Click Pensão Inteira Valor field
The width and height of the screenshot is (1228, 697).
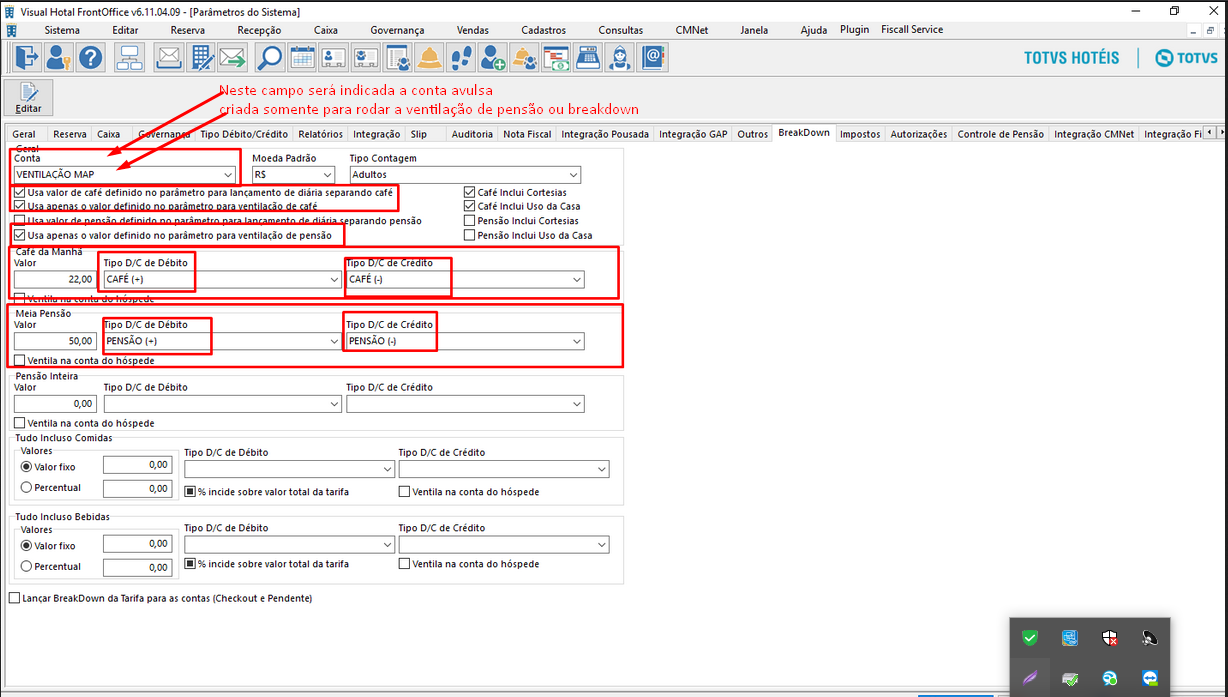[x=55, y=404]
